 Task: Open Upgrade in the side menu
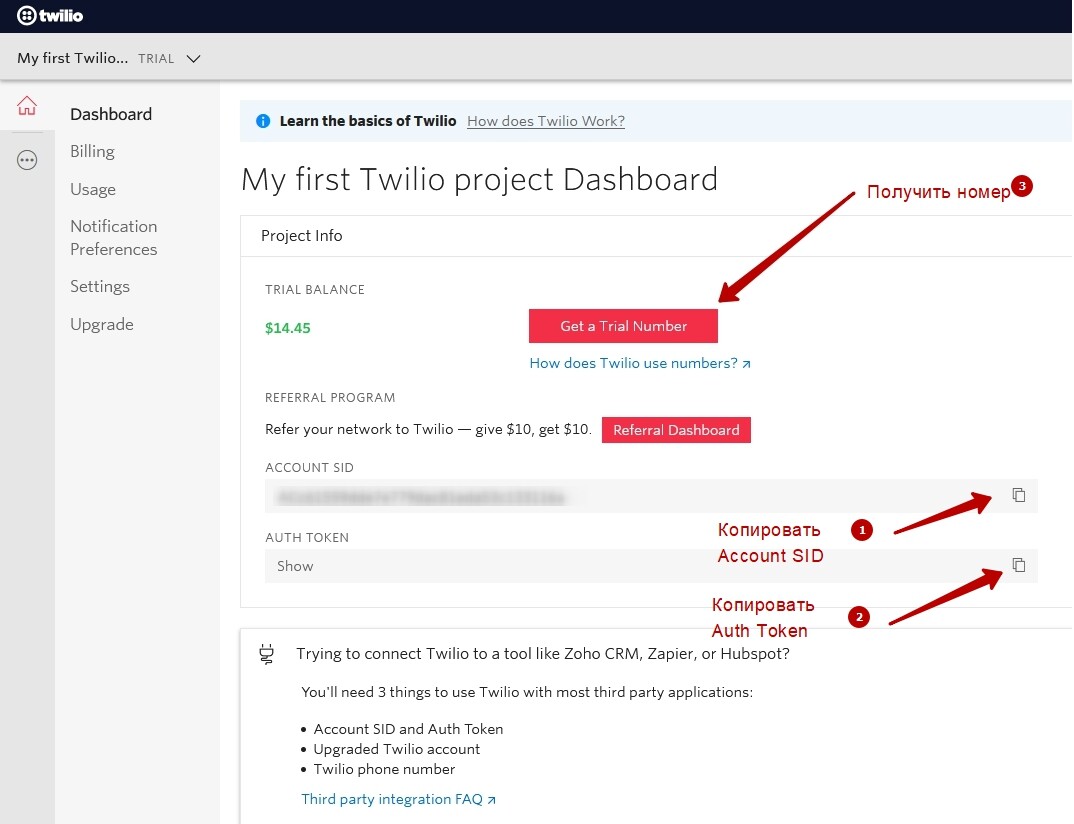pyautogui.click(x=102, y=324)
